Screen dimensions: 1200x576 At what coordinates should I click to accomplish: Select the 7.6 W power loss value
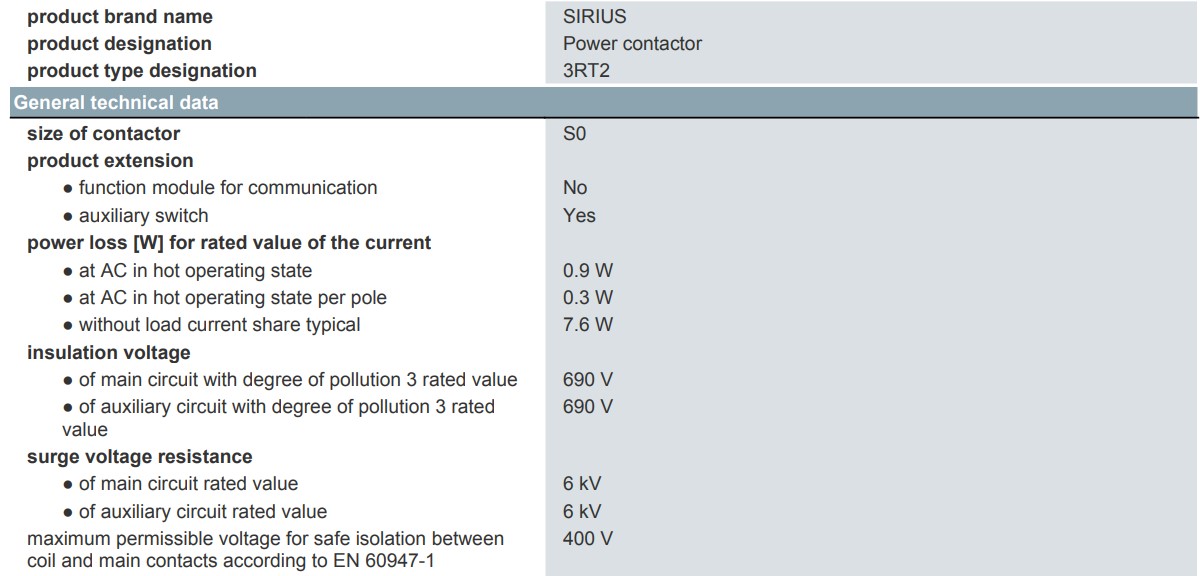pos(588,325)
